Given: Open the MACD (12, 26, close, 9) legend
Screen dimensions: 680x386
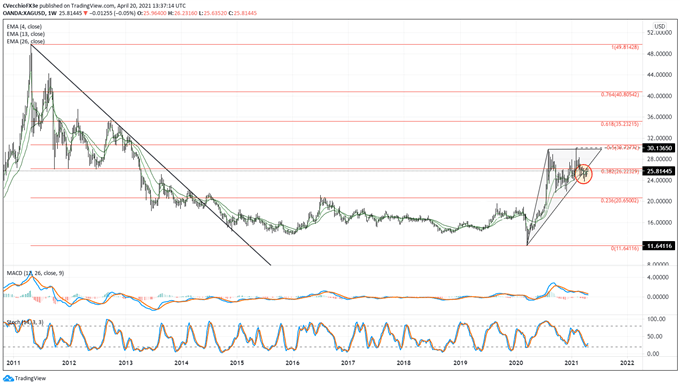Looking at the screenshot, I should (x=35, y=273).
